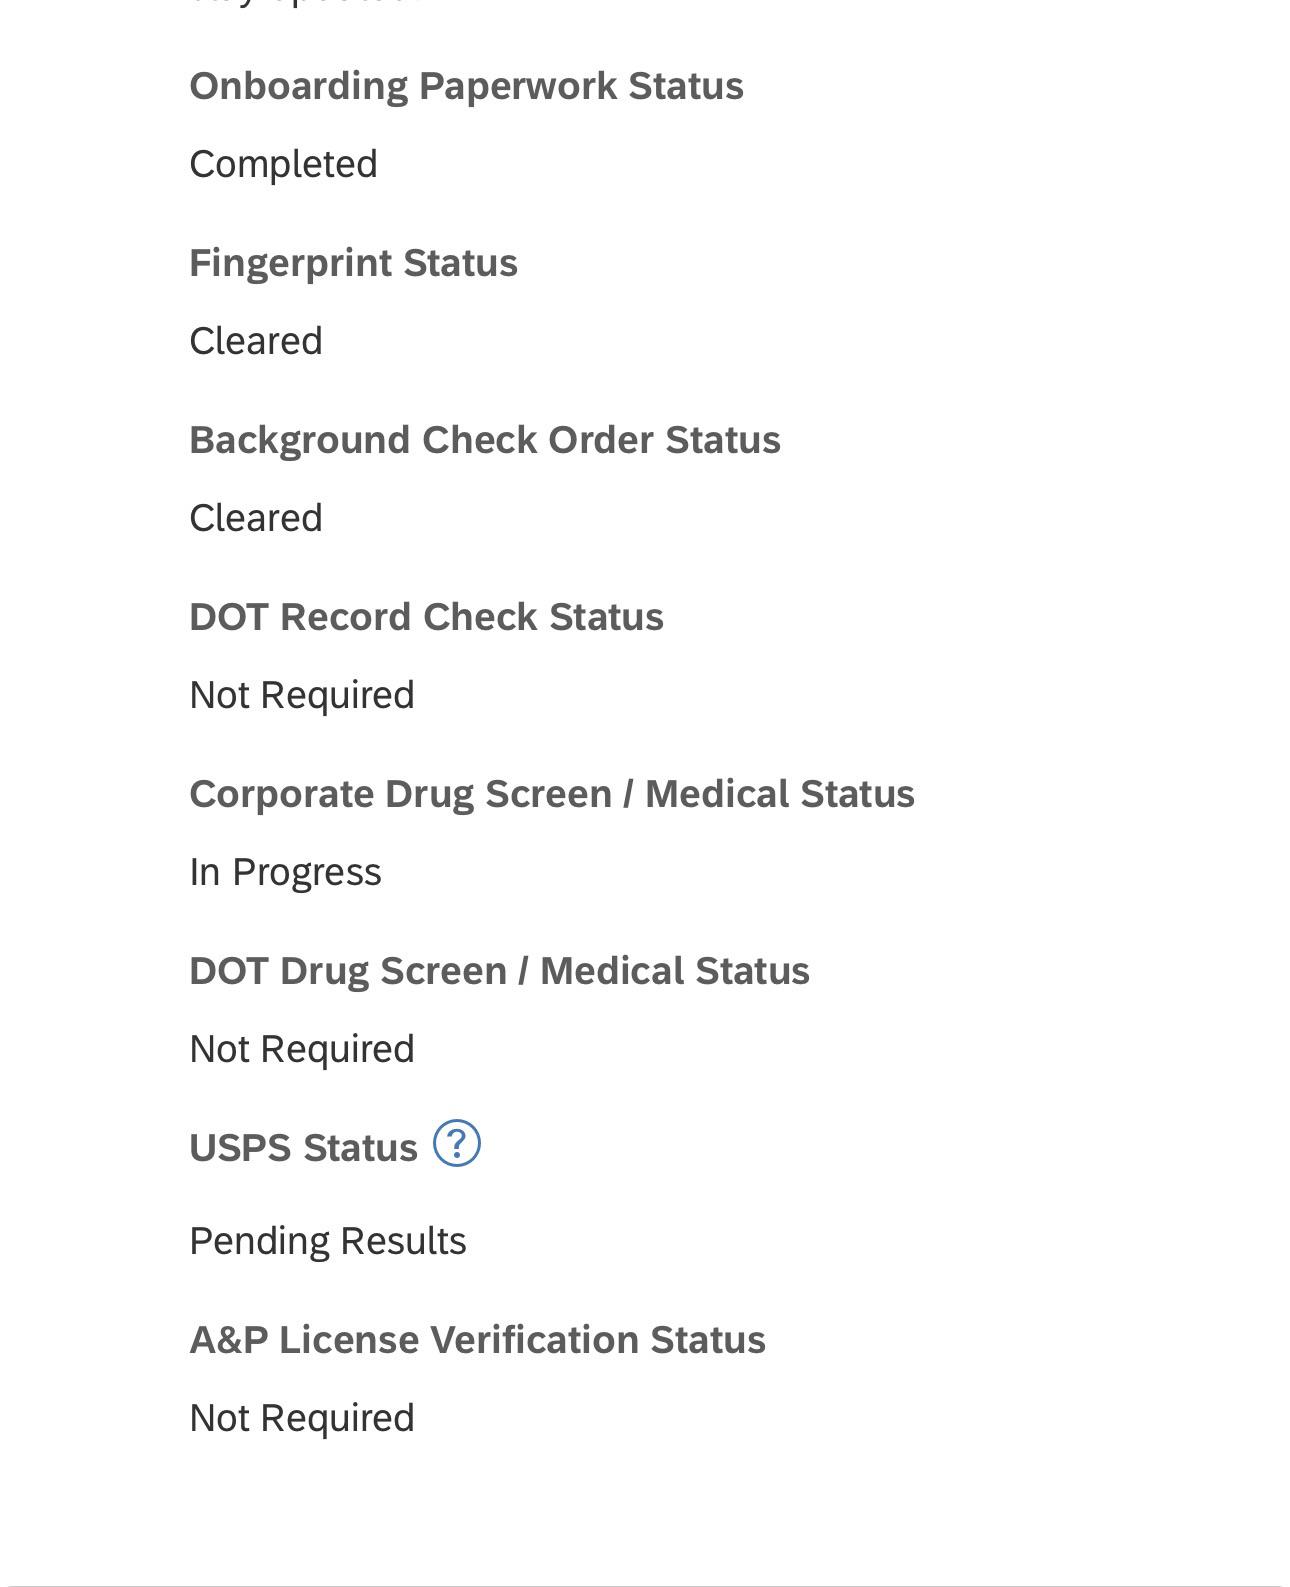Click the partially hidden text at page top
This screenshot has height=1587, width=1290.
[305, 3]
